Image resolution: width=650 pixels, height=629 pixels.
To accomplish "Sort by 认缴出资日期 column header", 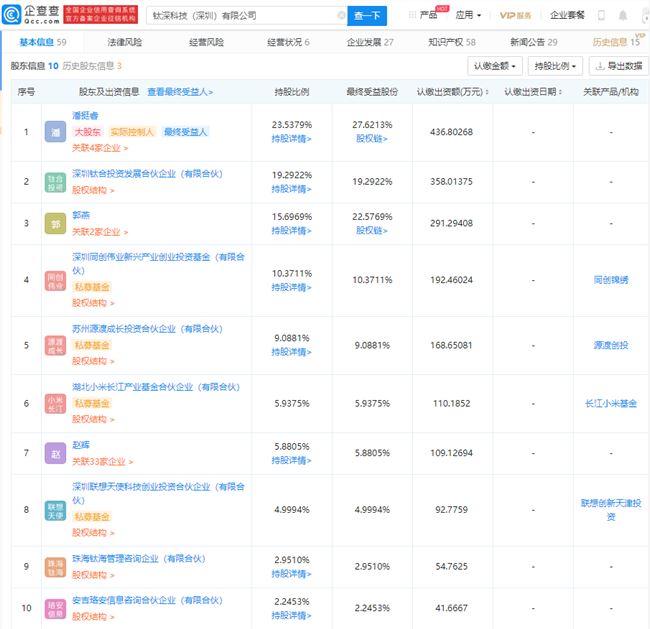I will point(533,92).
